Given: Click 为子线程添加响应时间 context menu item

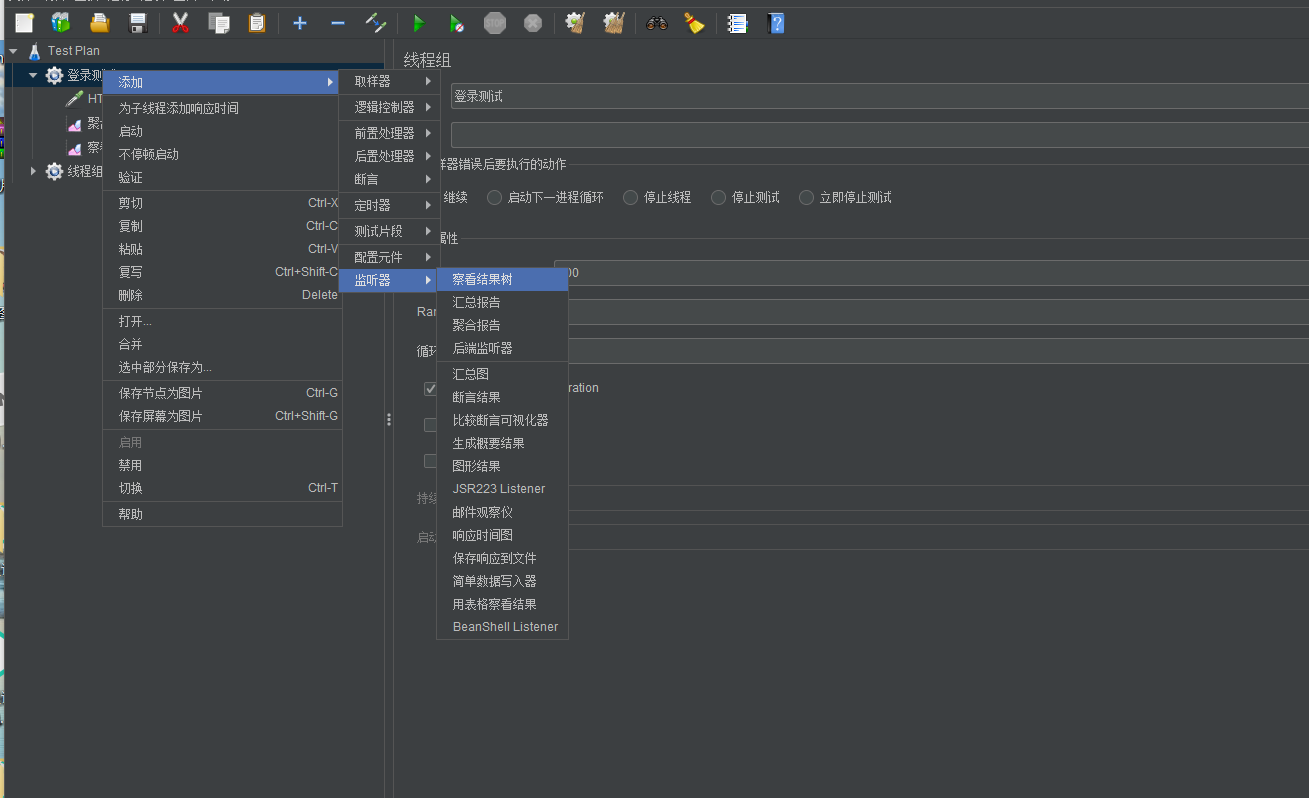Looking at the screenshot, I should [x=223, y=108].
